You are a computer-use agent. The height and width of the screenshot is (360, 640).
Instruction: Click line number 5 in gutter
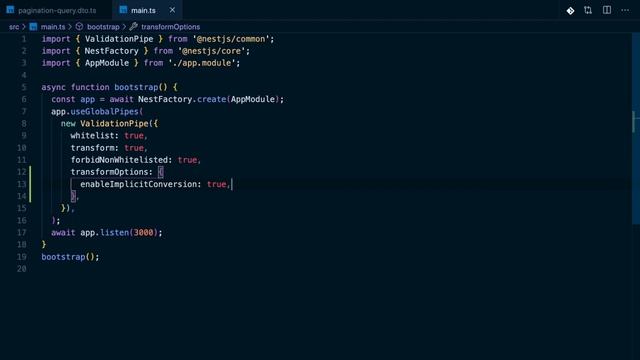tap(24, 87)
